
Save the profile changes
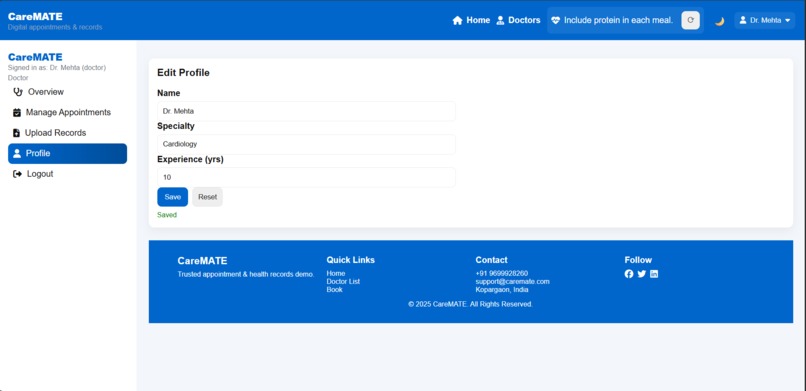[173, 197]
